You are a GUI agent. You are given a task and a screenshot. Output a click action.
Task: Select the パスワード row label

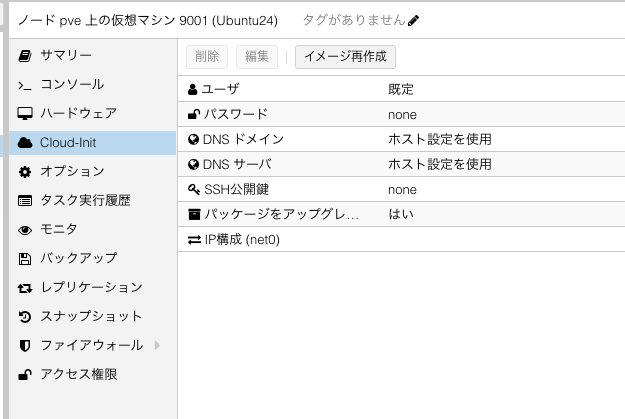(236, 114)
